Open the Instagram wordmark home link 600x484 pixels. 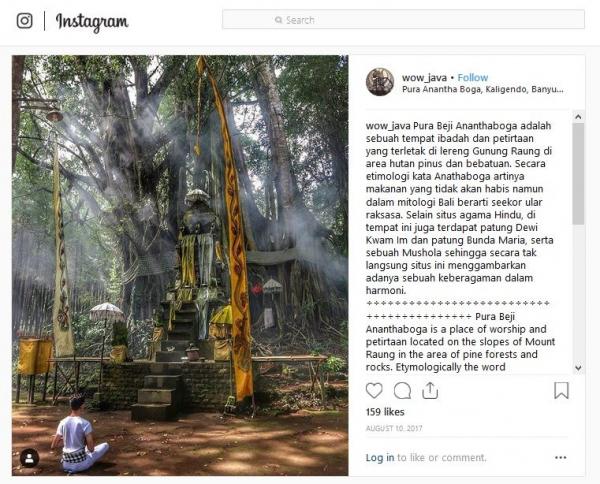(x=92, y=21)
